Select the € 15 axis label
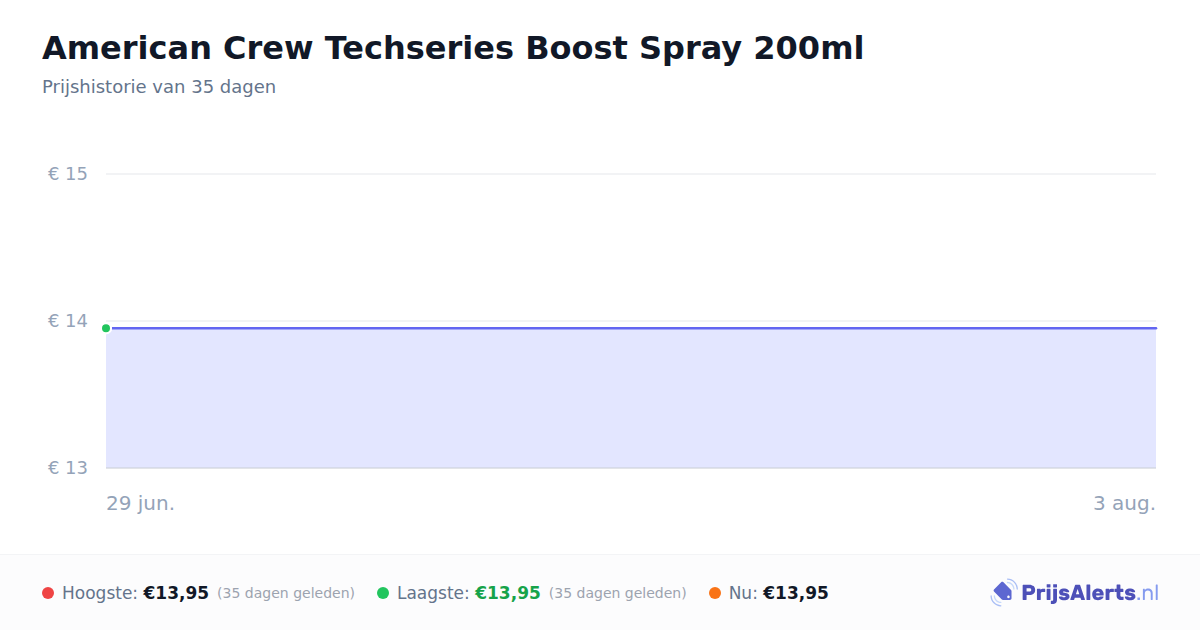This screenshot has width=1200, height=630. (68, 174)
